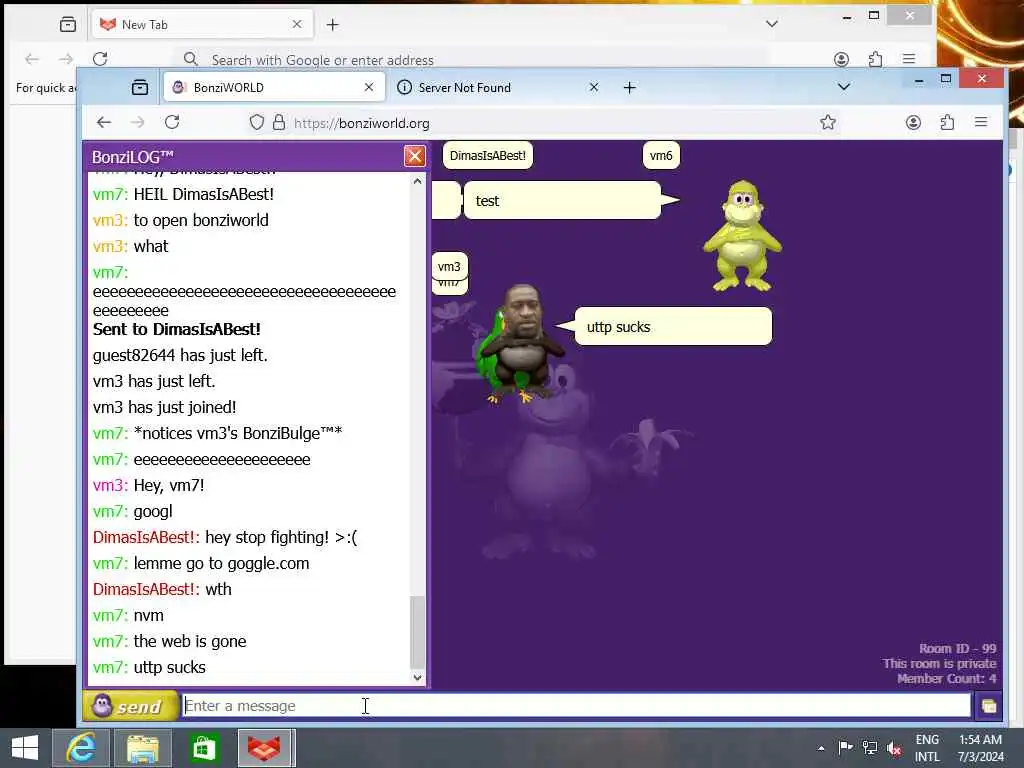Click the BonziLOG scrollbar thumb
Viewport: 1024px width, 768px height.
(417, 631)
